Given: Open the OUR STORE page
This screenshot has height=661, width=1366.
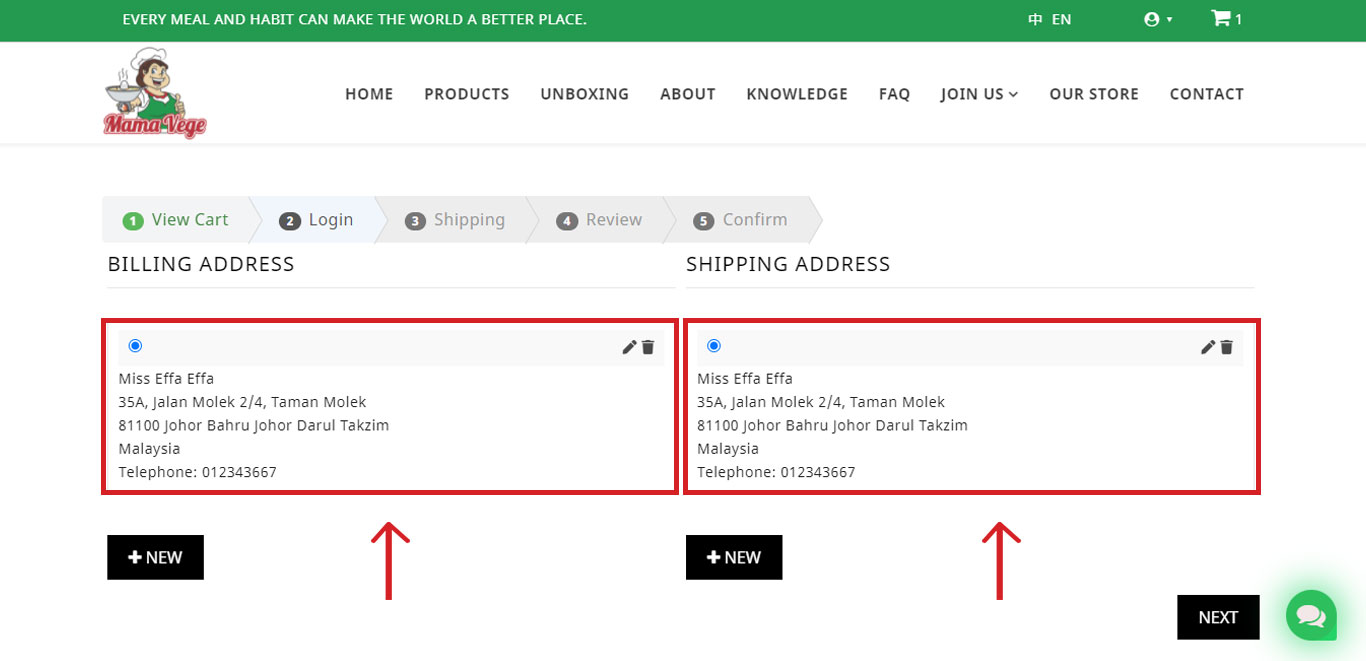Looking at the screenshot, I should click(x=1093, y=94).
